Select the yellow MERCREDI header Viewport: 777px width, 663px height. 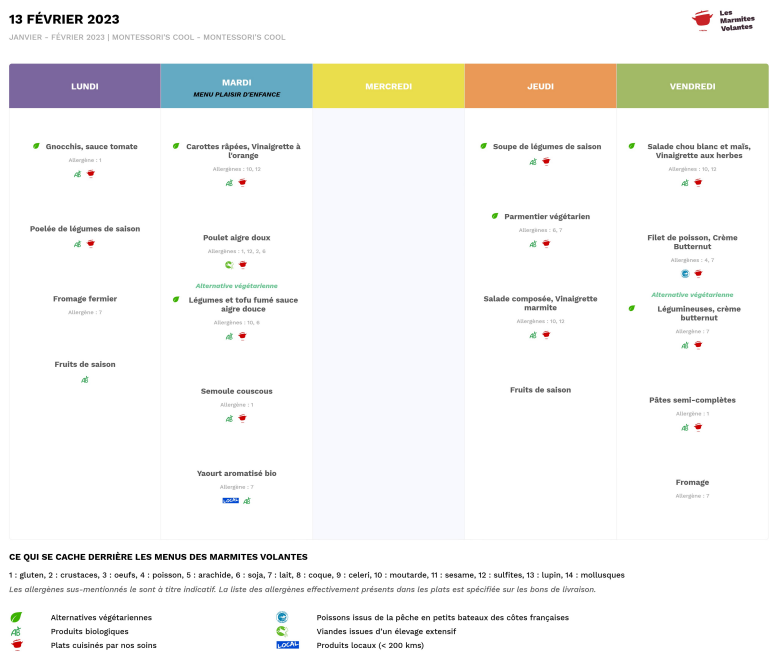click(389, 86)
